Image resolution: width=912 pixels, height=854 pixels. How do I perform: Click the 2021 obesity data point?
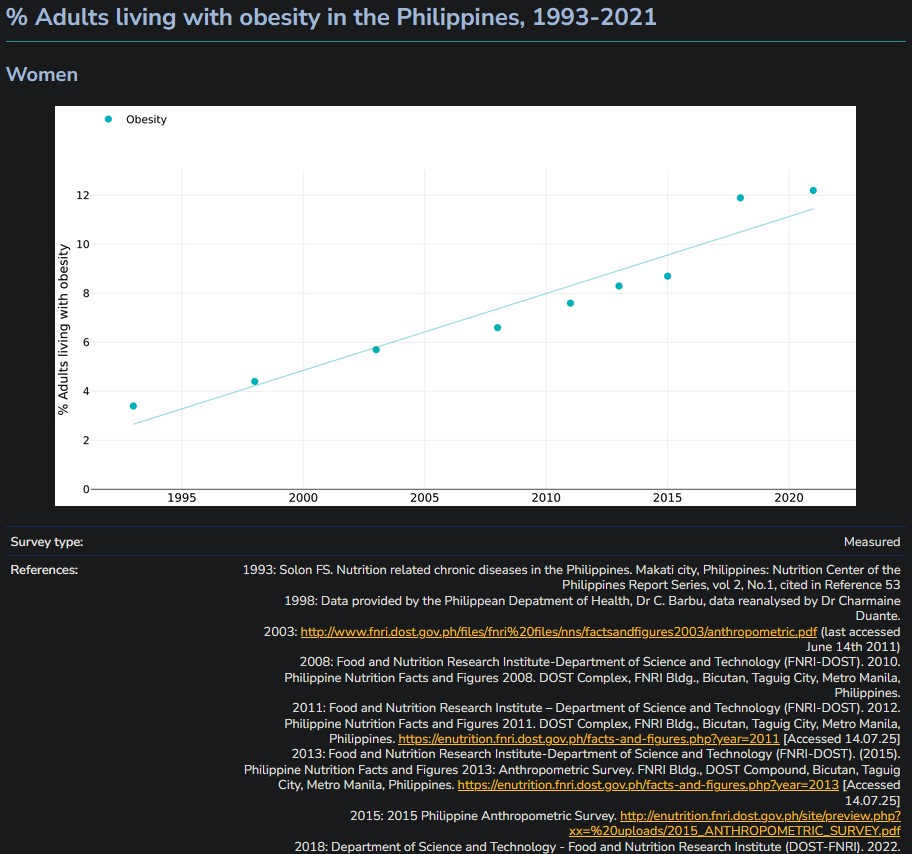813,190
